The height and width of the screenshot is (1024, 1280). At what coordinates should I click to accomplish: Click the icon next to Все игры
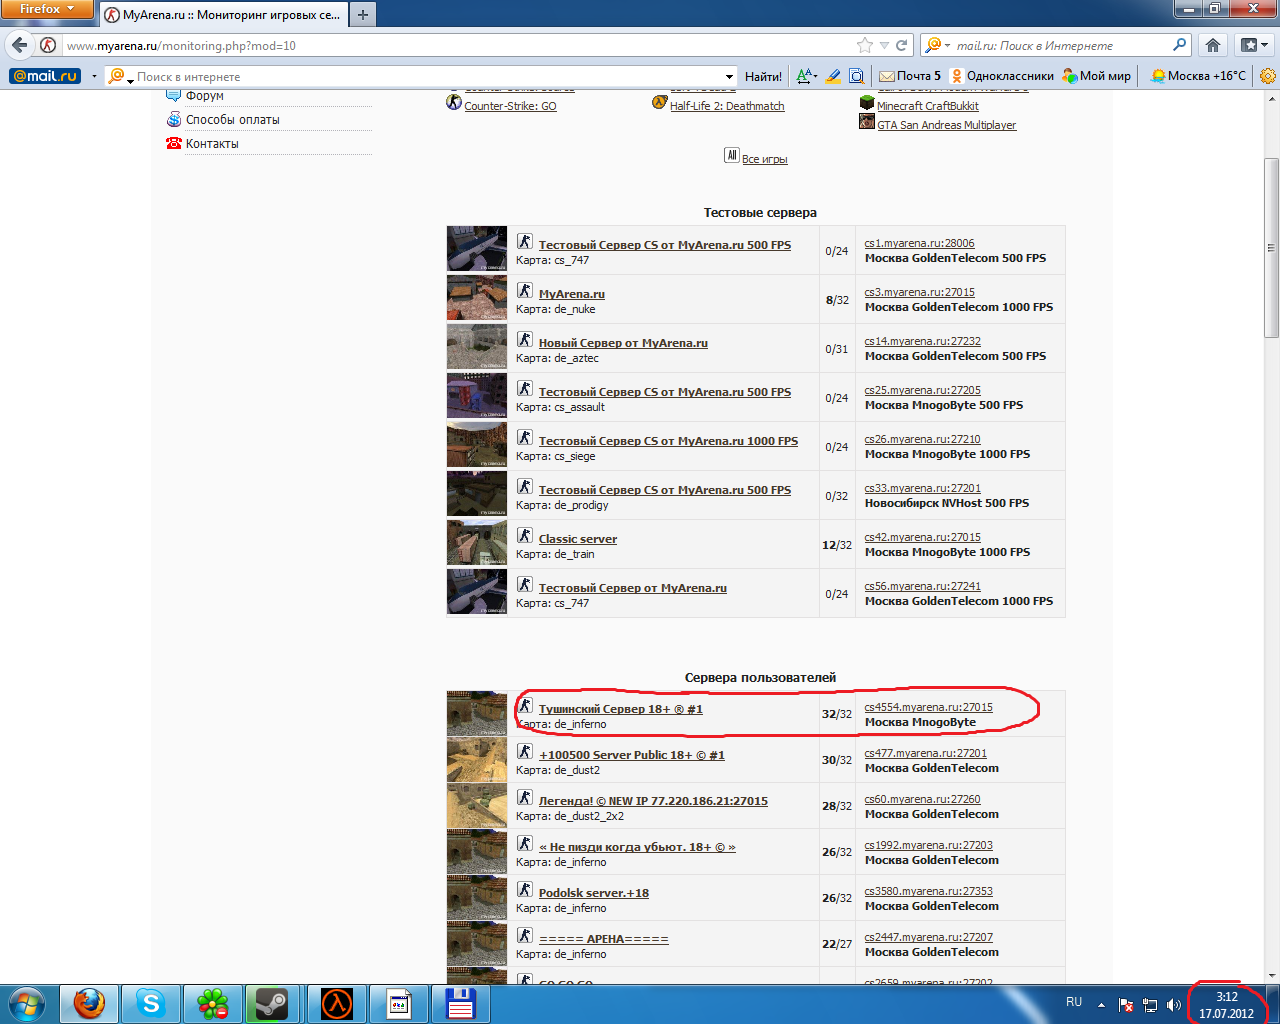coord(732,155)
